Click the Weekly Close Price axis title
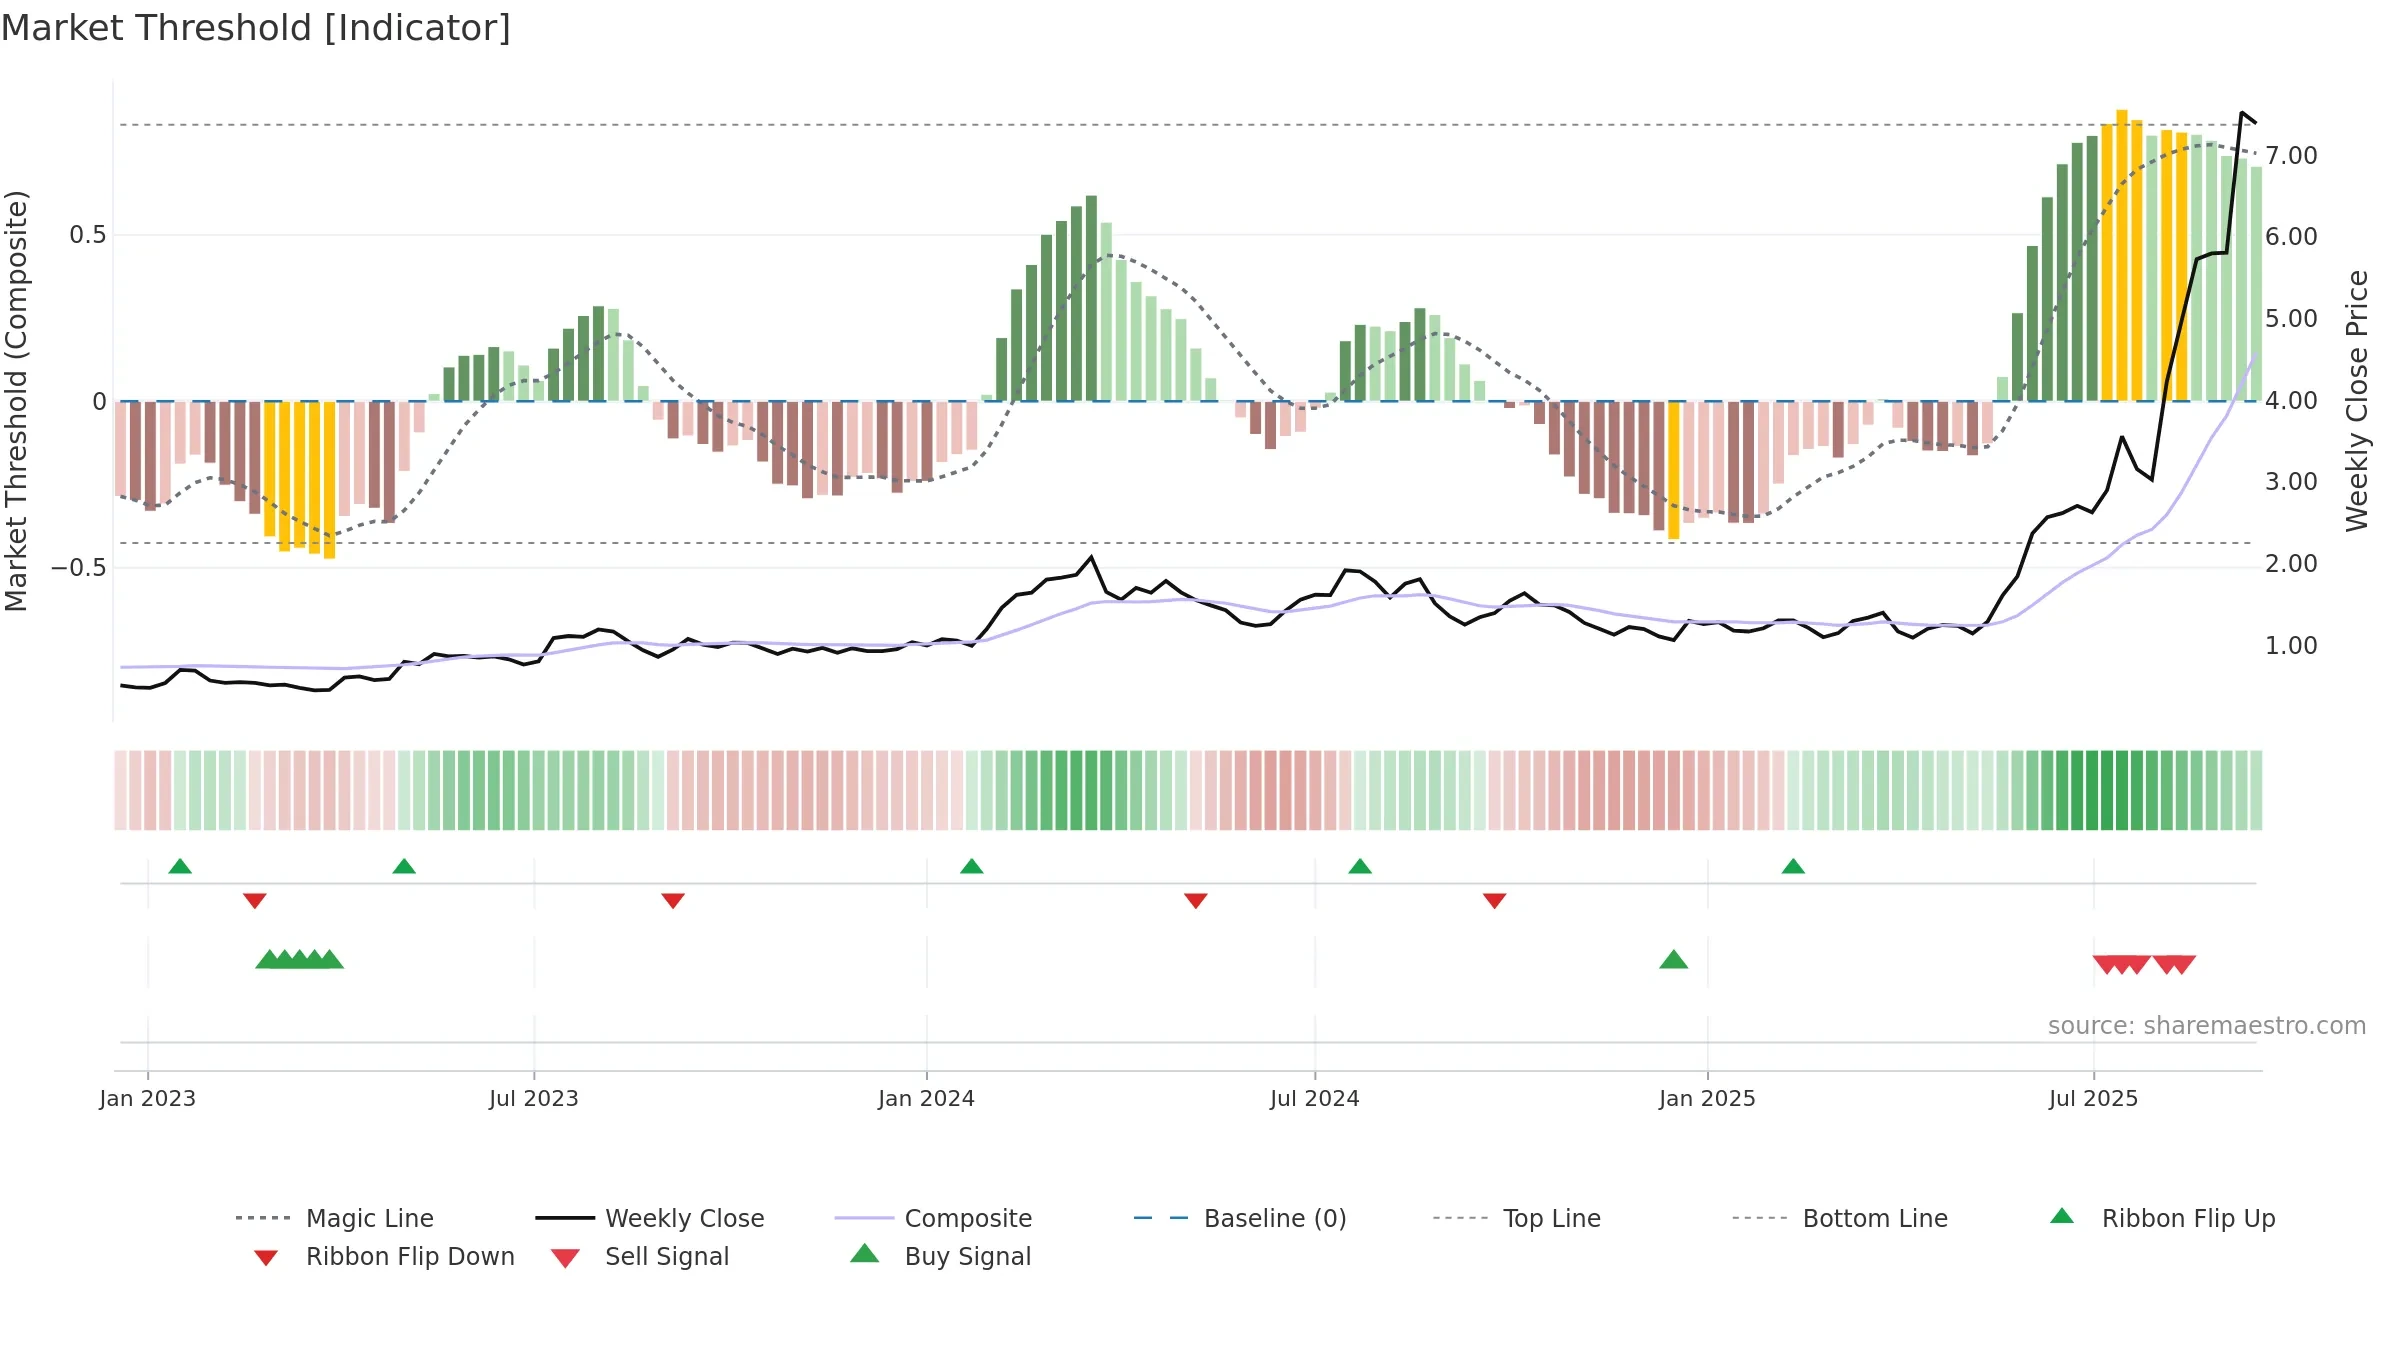The height and width of the screenshot is (1350, 2400). (2357, 401)
